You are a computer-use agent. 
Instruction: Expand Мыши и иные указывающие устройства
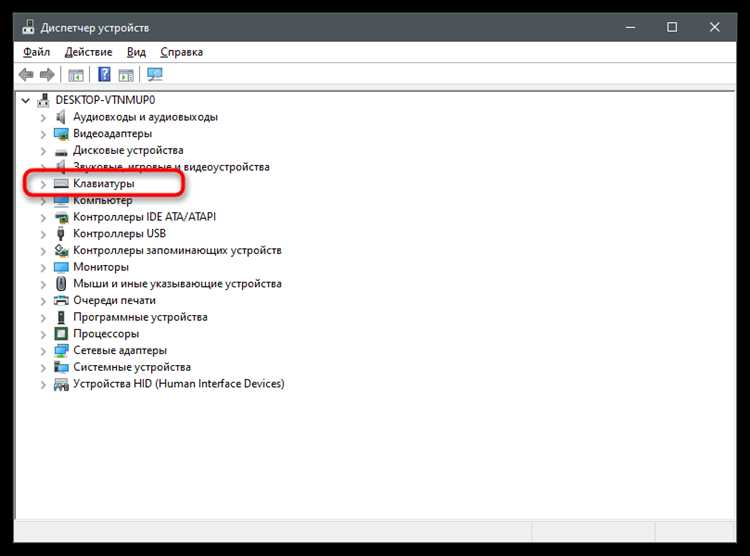click(x=43, y=284)
